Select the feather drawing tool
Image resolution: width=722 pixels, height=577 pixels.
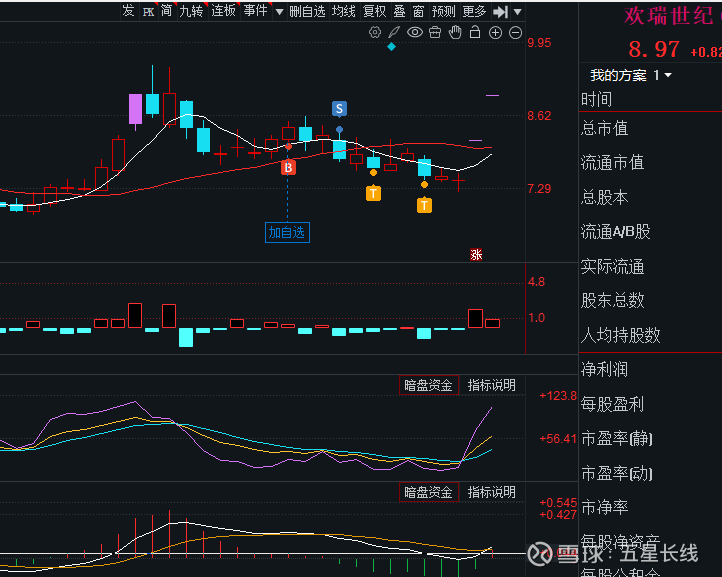click(394, 32)
